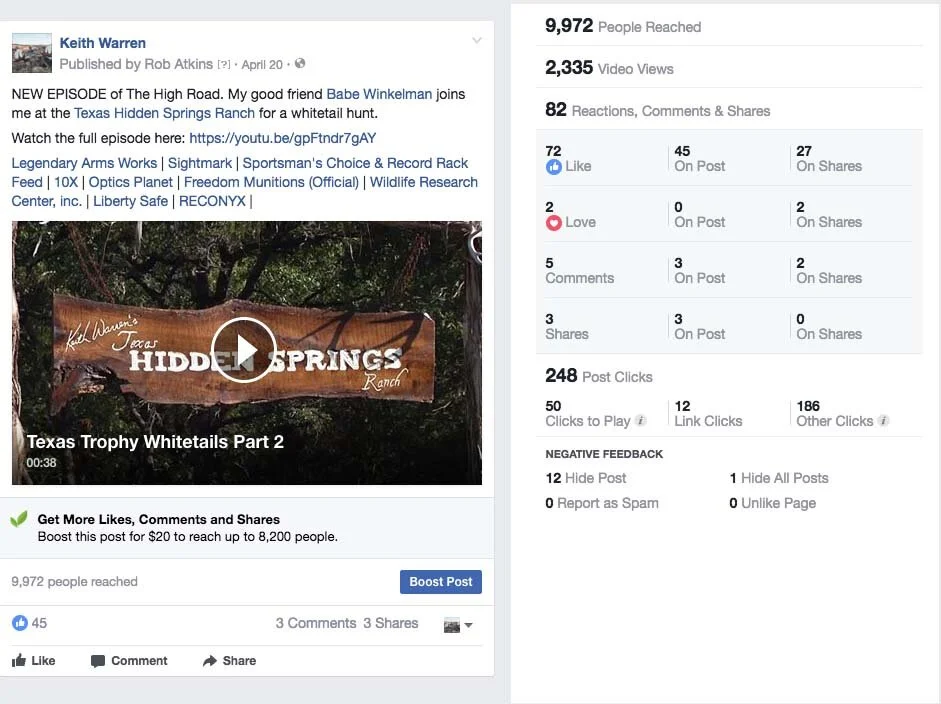Click the [?] help marker beside Rob Atkins

point(224,64)
